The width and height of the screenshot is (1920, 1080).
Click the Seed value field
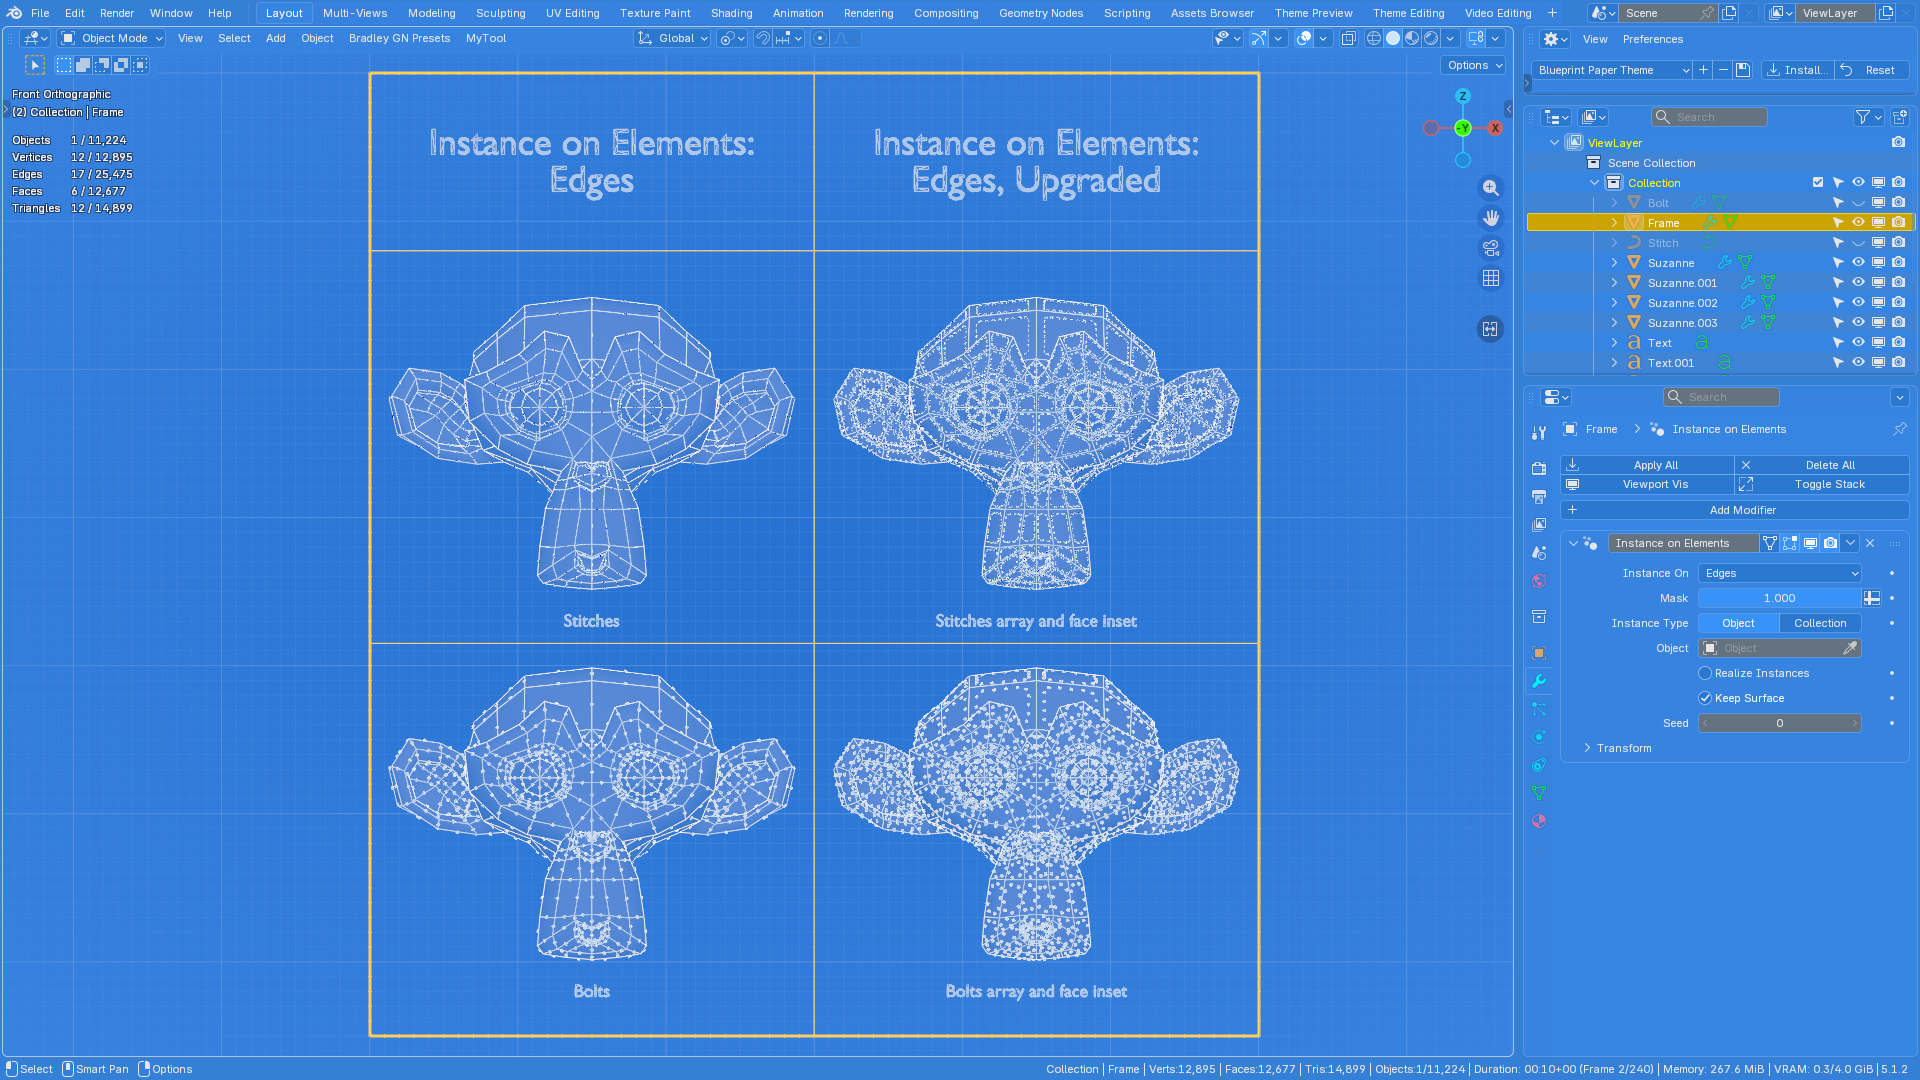1780,723
